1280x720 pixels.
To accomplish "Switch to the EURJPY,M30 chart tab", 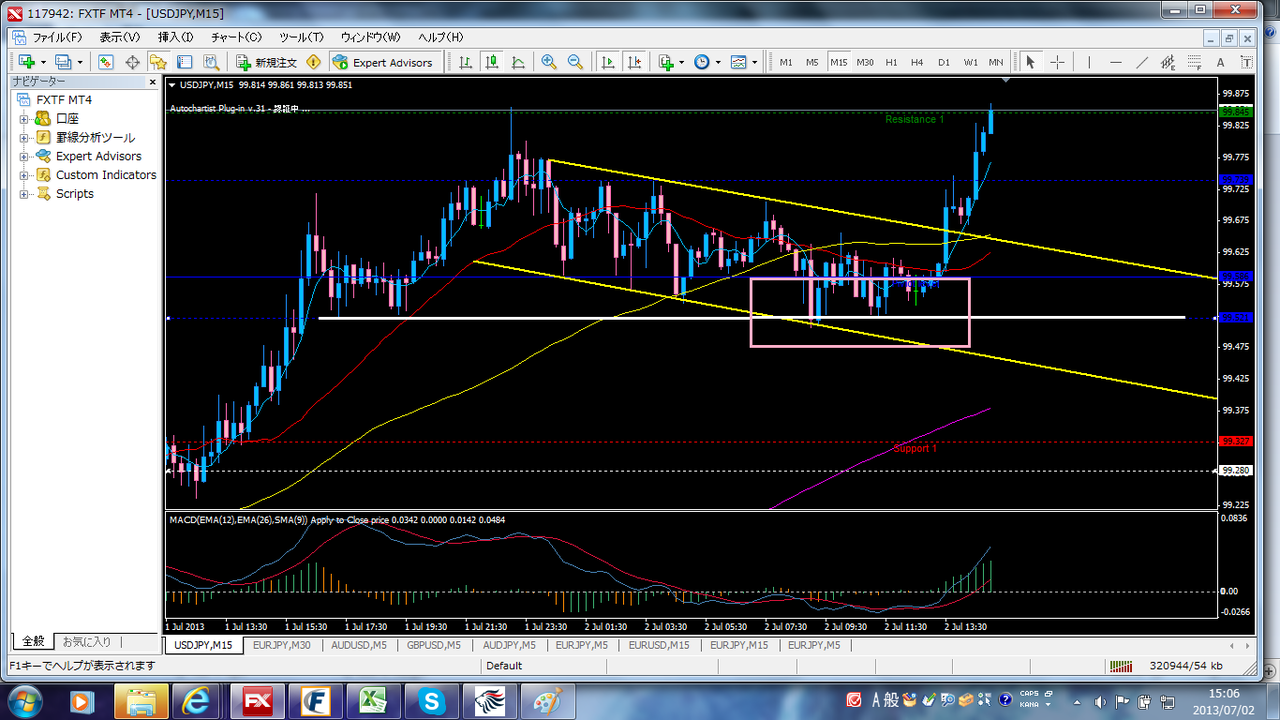I will click(x=281, y=645).
